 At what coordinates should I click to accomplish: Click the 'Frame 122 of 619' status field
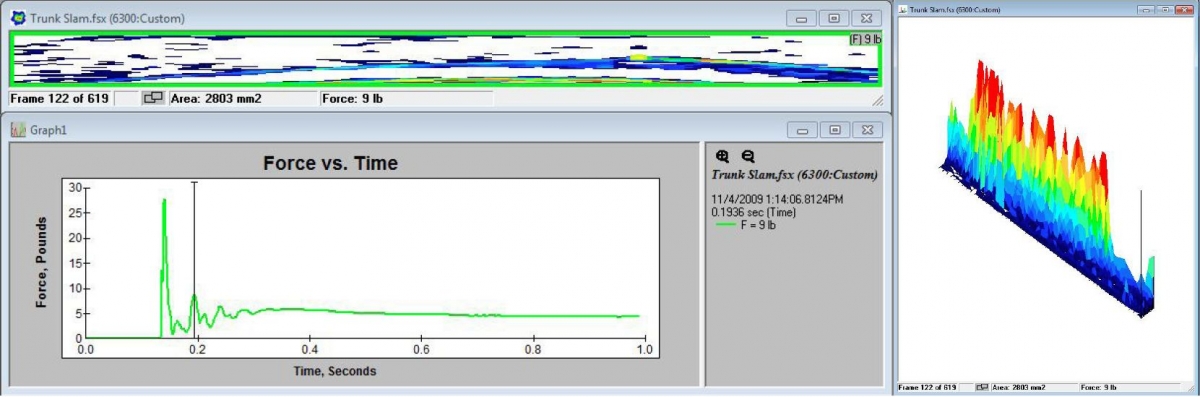(61, 98)
